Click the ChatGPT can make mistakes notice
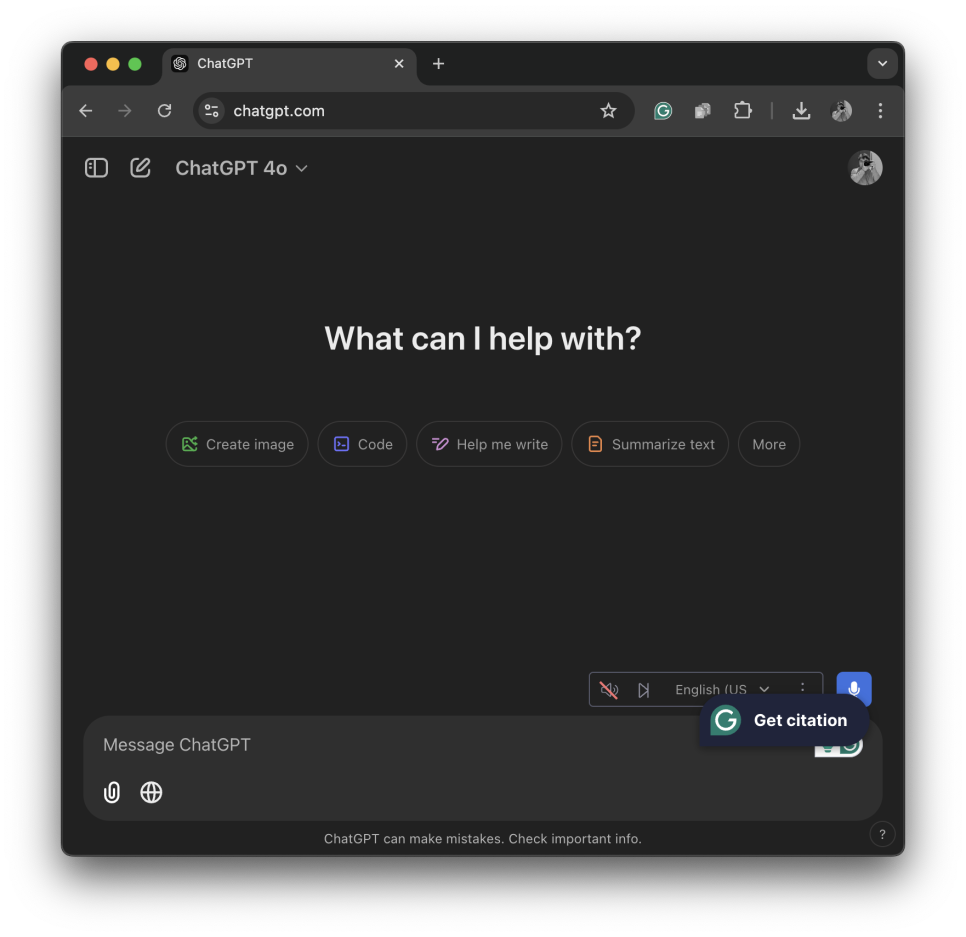This screenshot has width=966, height=937. [482, 839]
